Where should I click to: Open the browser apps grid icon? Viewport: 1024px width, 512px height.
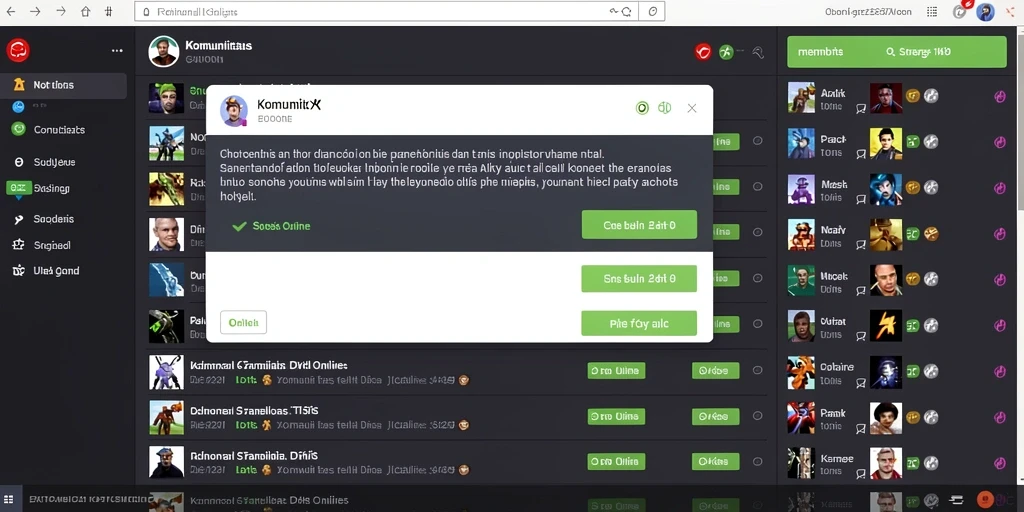[x=932, y=12]
